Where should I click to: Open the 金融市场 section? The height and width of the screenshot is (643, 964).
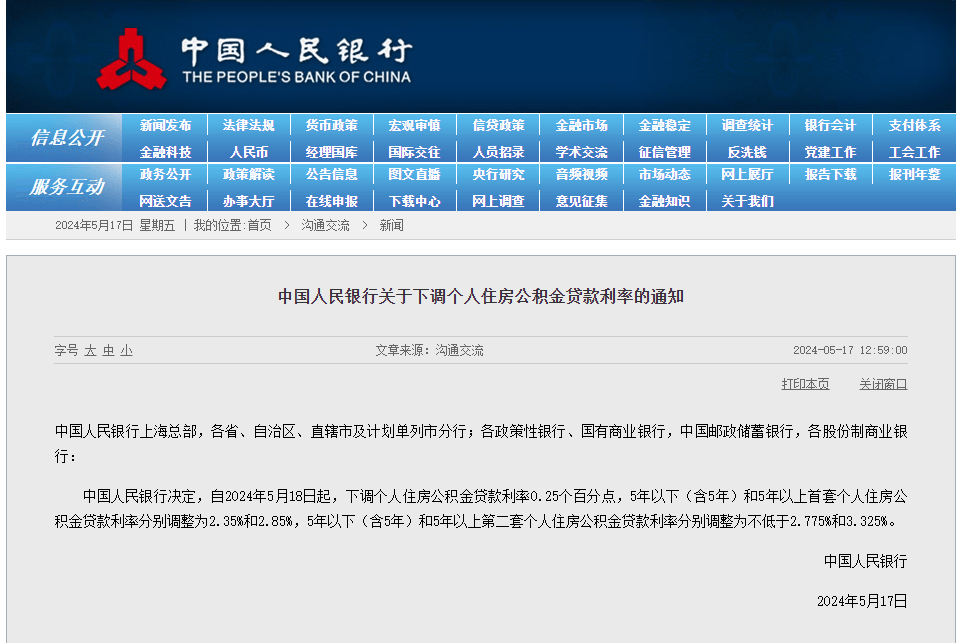(582, 125)
